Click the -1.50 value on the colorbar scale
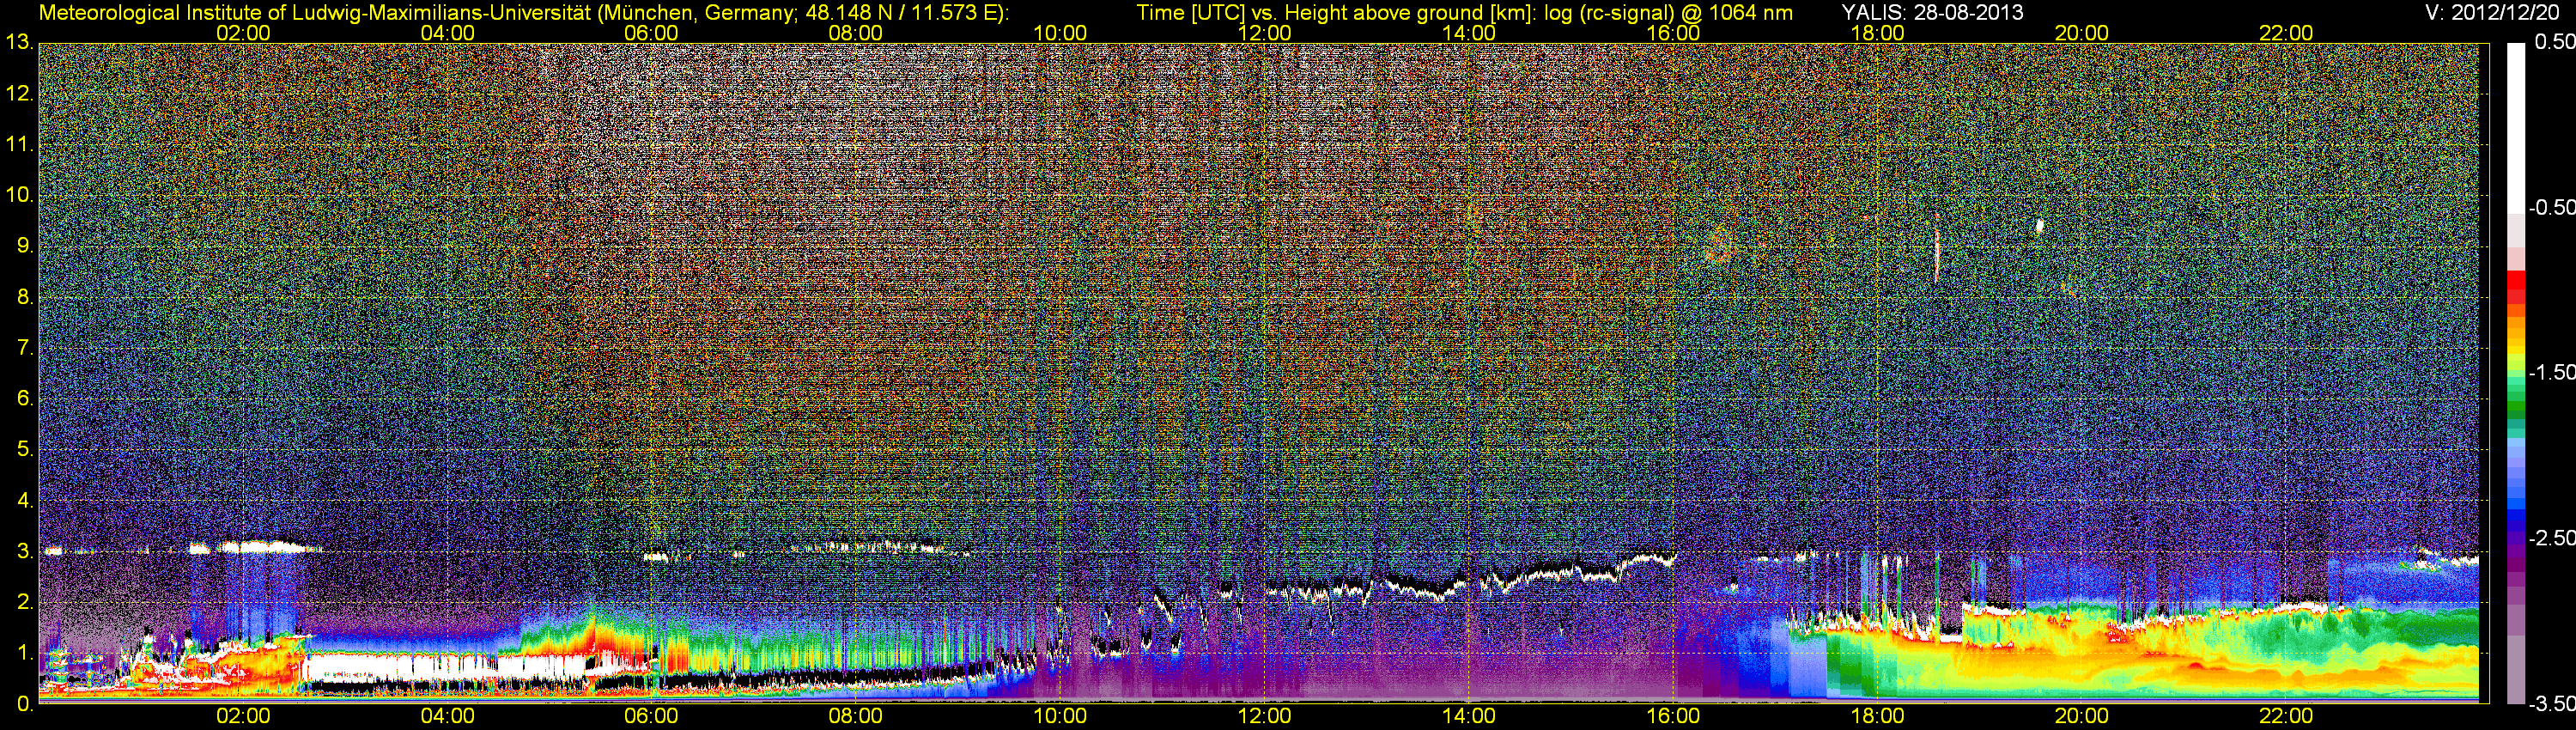2576x730 pixels. [2552, 372]
